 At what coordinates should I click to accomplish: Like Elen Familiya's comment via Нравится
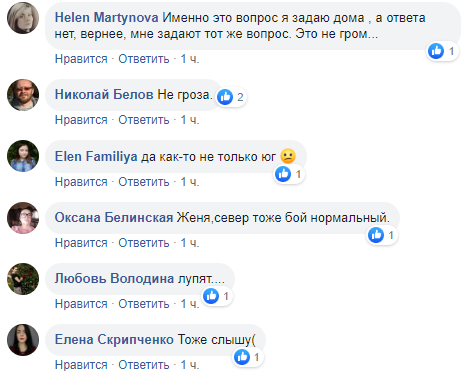pos(81,182)
